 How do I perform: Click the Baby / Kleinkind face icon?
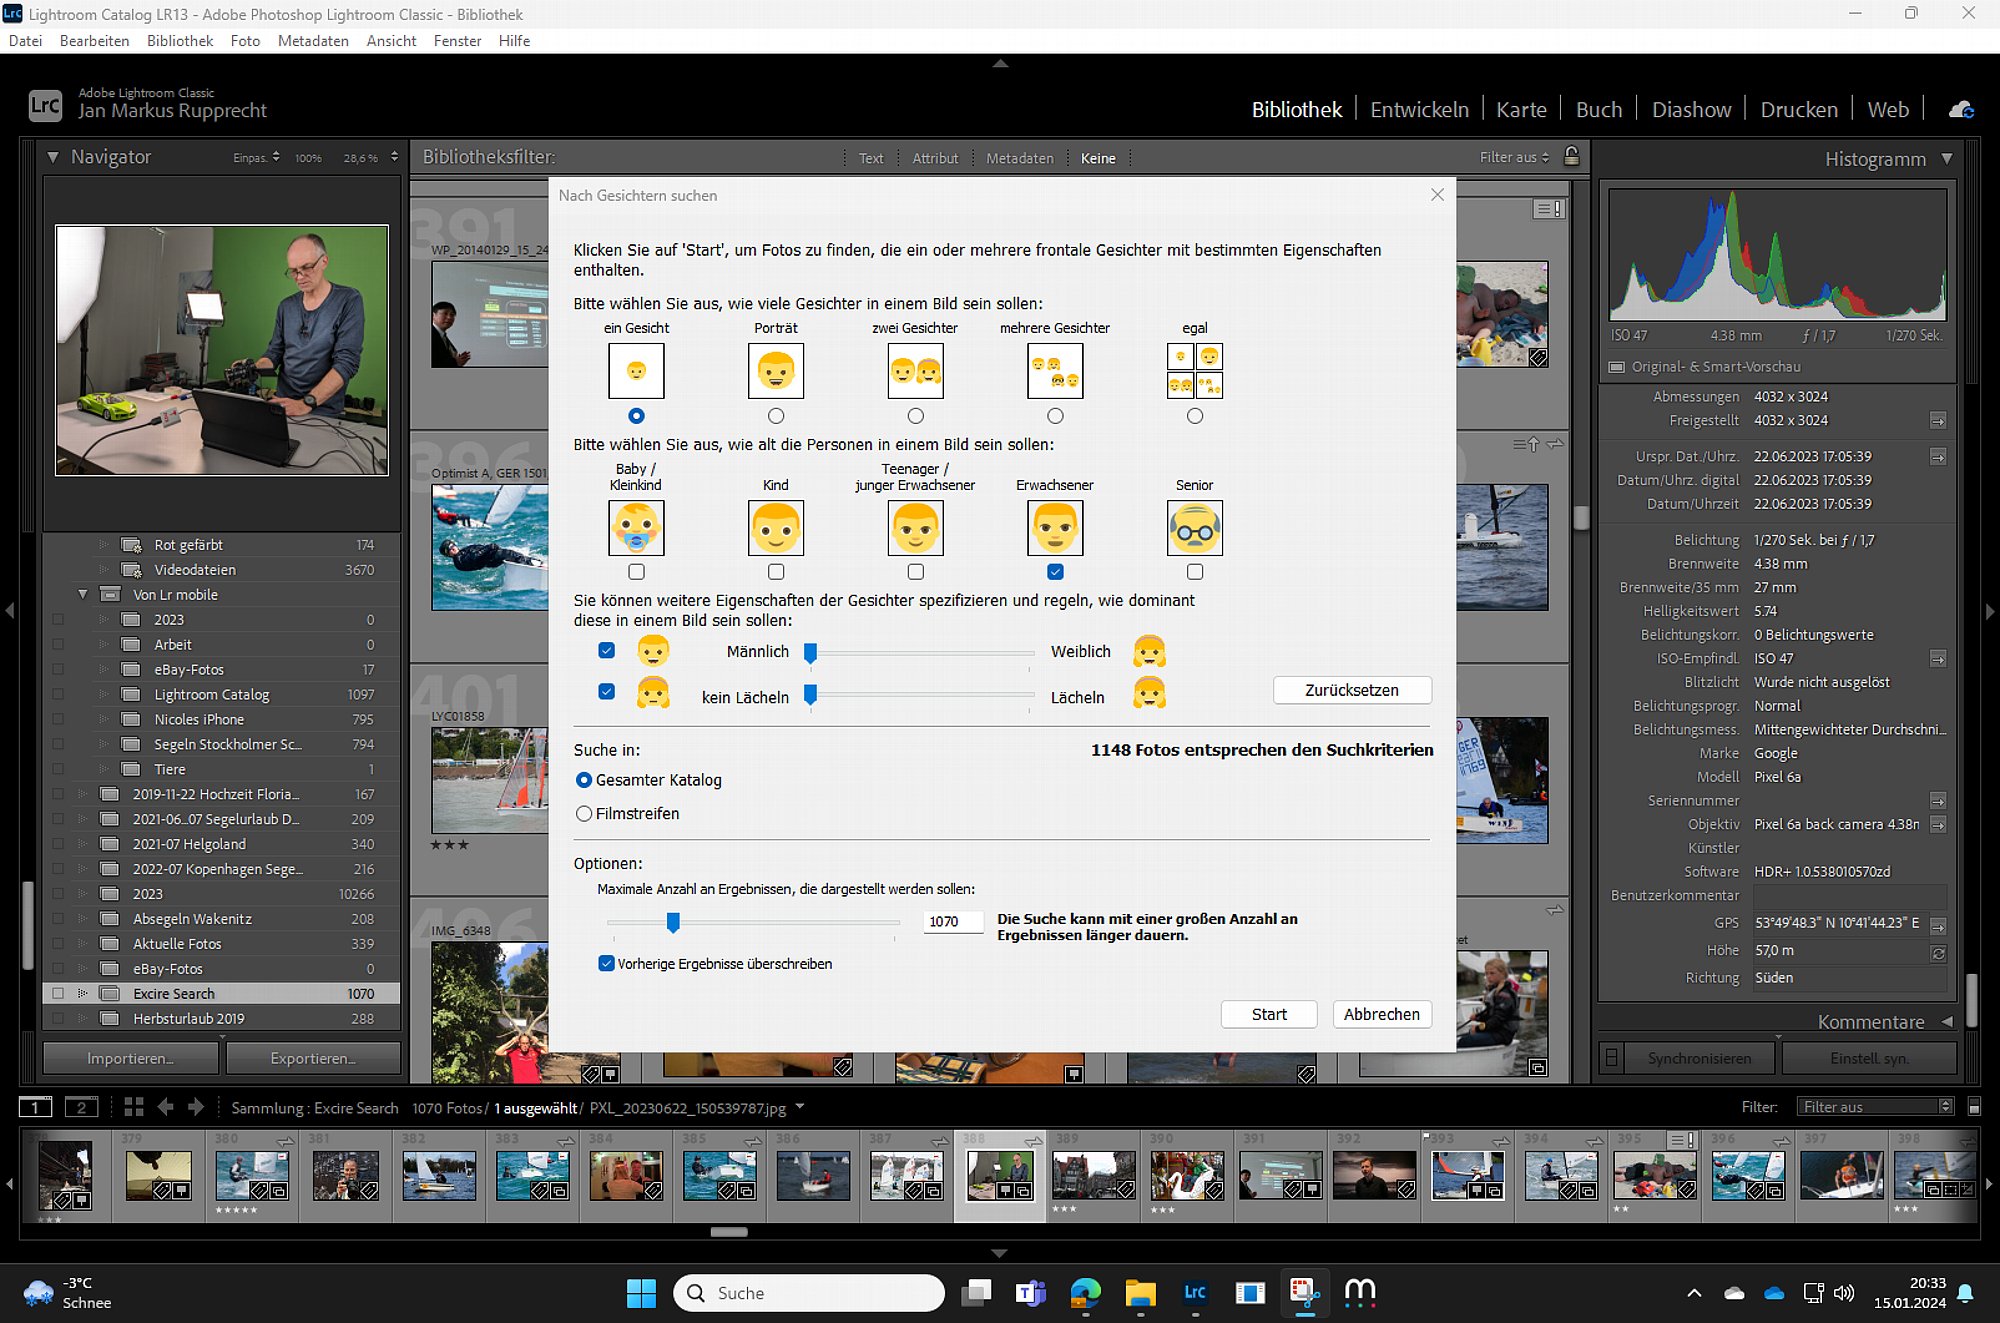(636, 527)
